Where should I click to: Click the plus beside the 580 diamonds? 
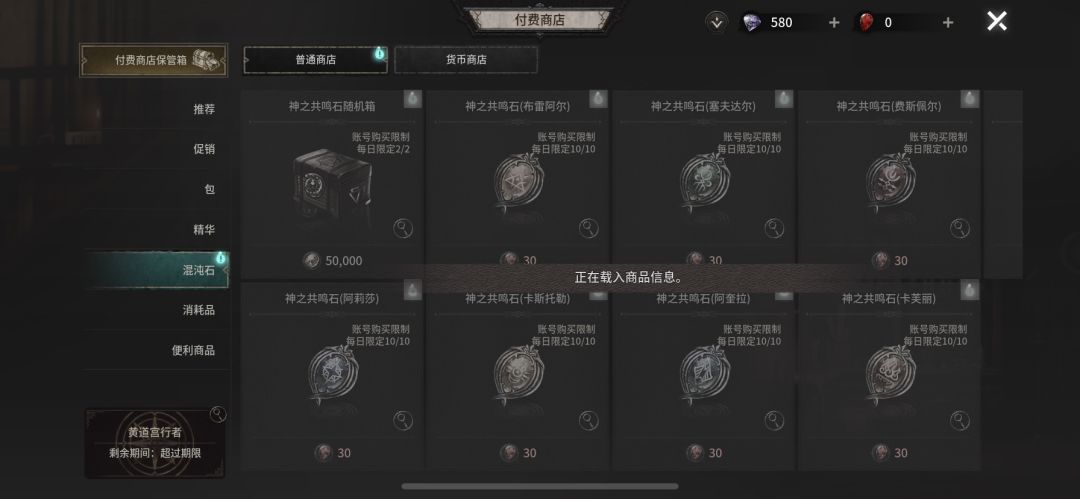(x=834, y=23)
